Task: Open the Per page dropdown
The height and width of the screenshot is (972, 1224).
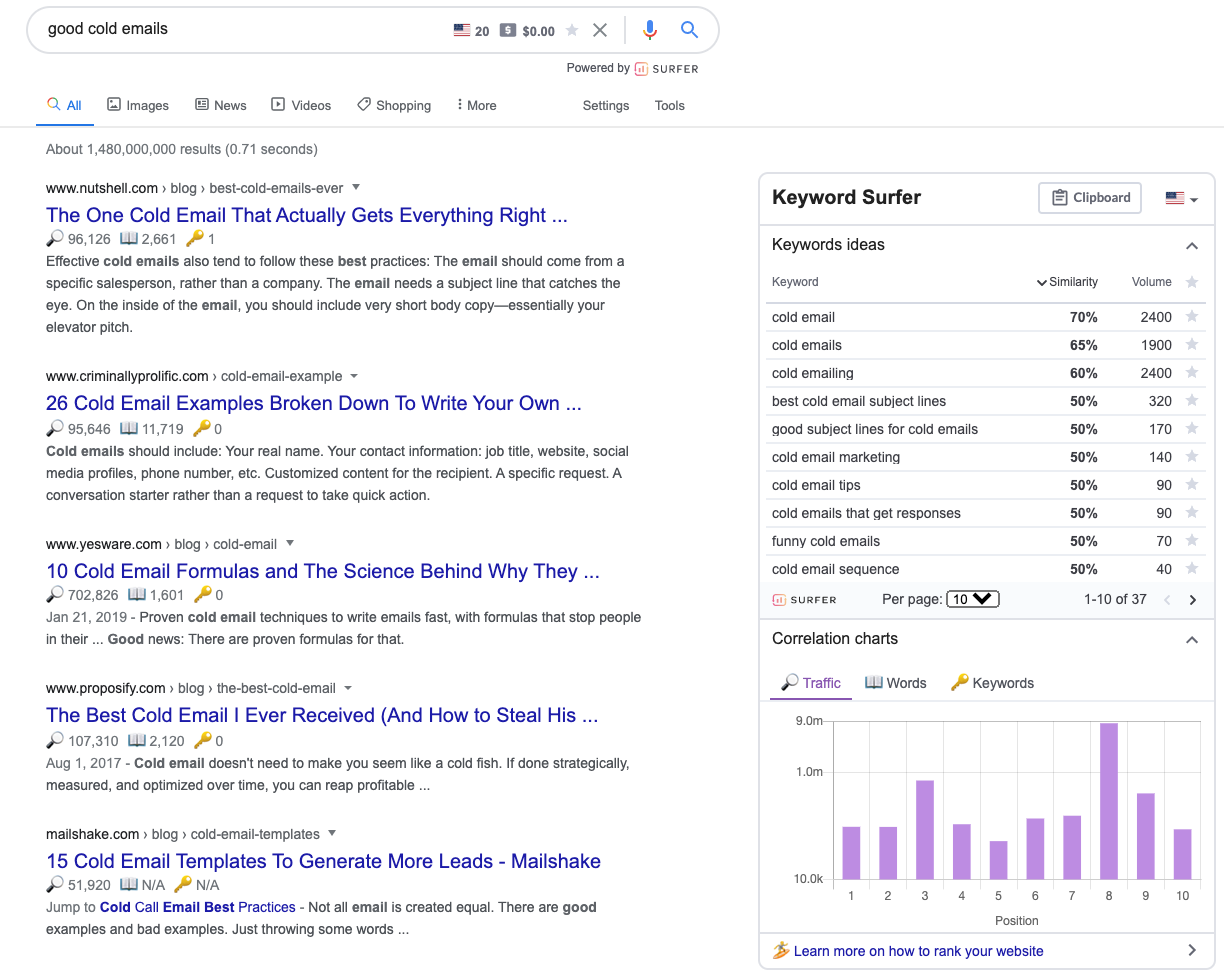Action: (972, 599)
